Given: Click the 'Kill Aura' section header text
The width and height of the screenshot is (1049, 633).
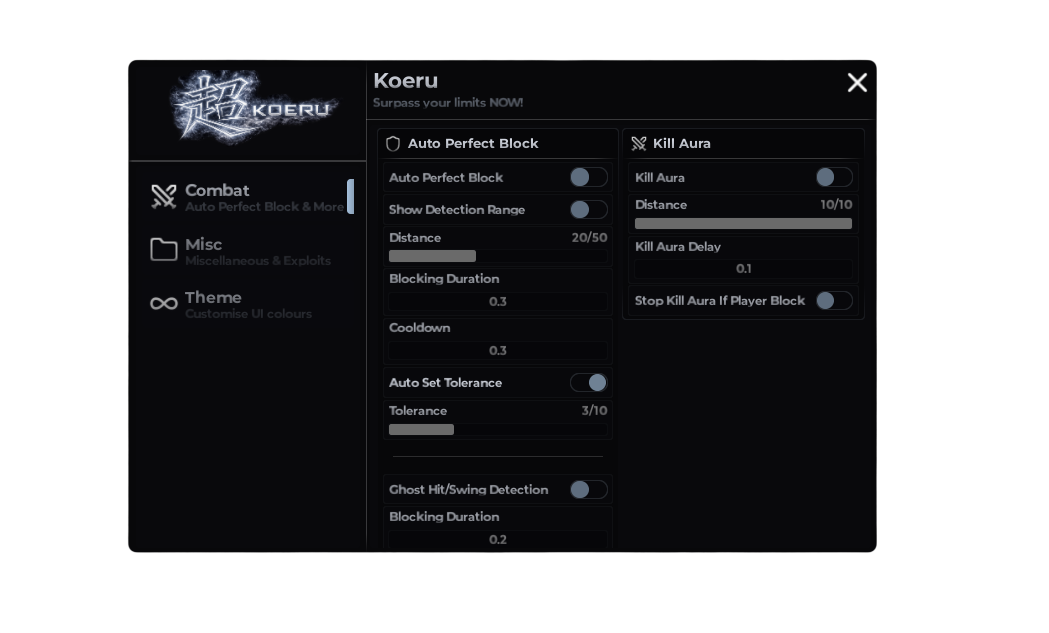Looking at the screenshot, I should point(682,144).
